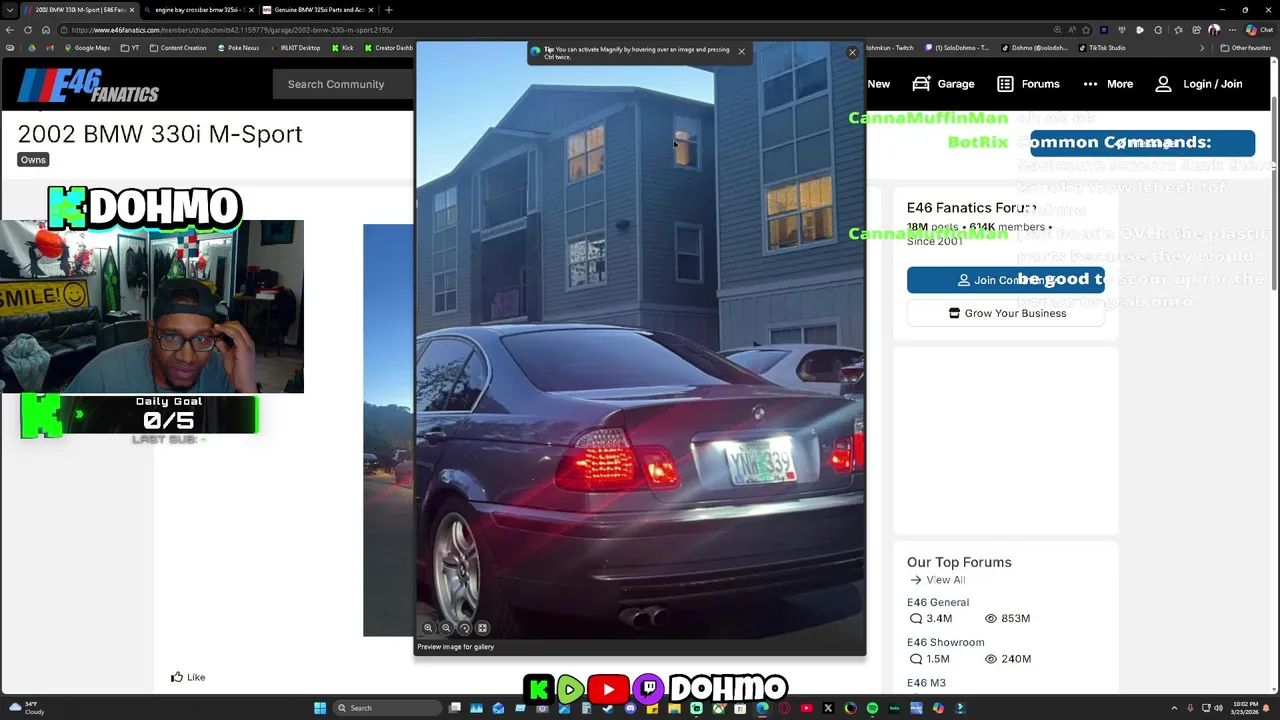1280x720 pixels.
Task: Open the volume tray icon
Action: pyautogui.click(x=1219, y=708)
